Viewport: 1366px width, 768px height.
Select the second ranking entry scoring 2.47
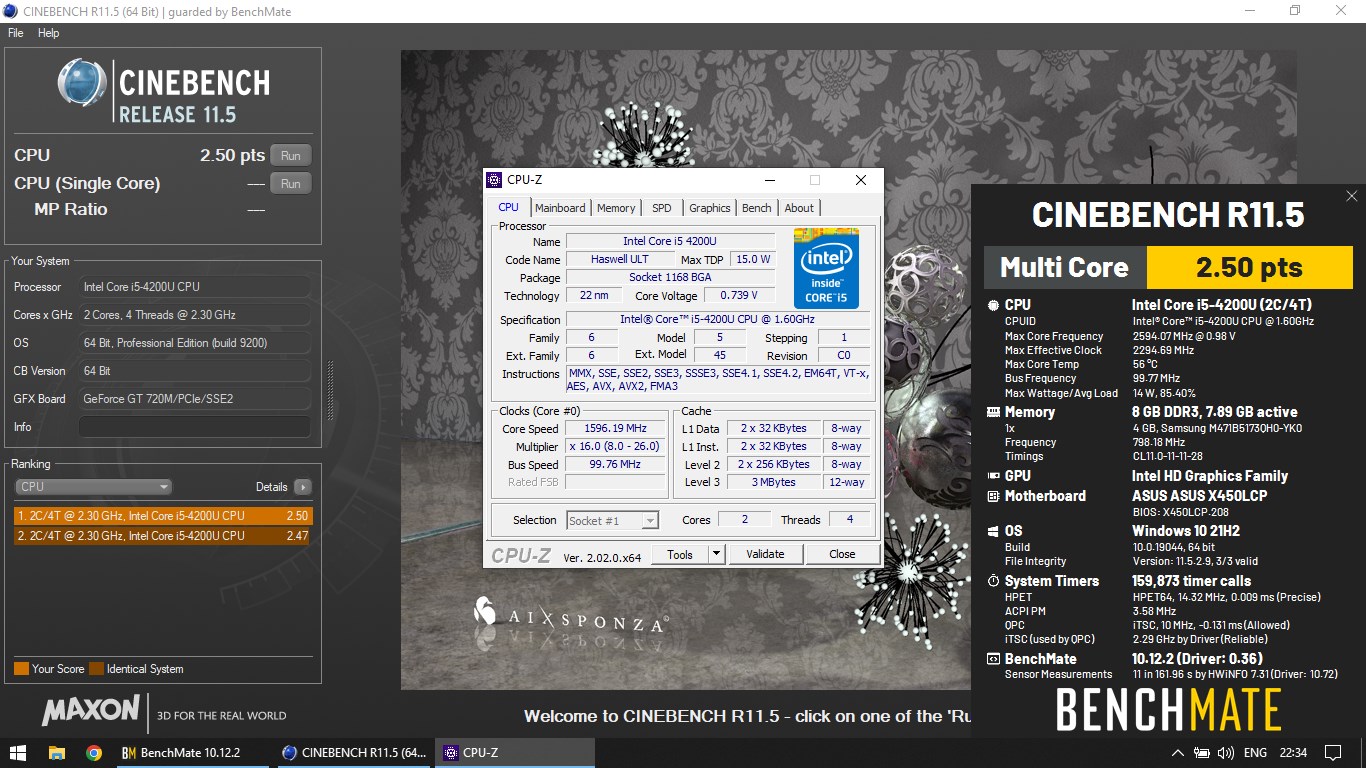pos(163,536)
